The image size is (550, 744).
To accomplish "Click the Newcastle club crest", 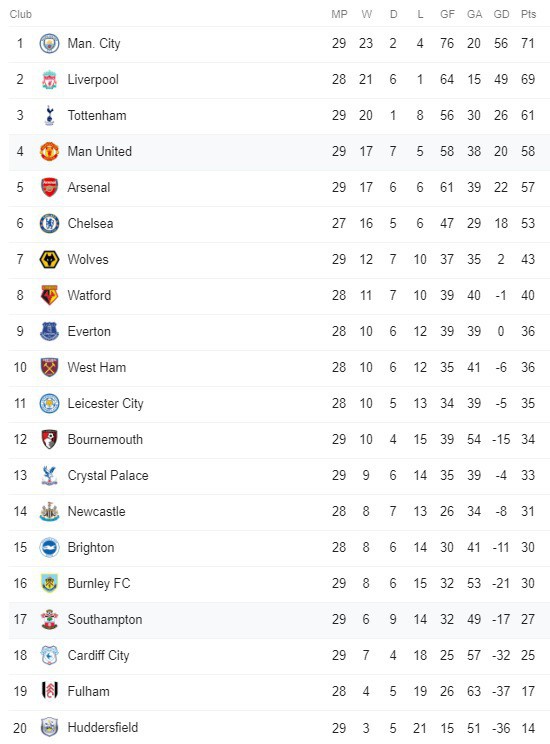I will [49, 512].
